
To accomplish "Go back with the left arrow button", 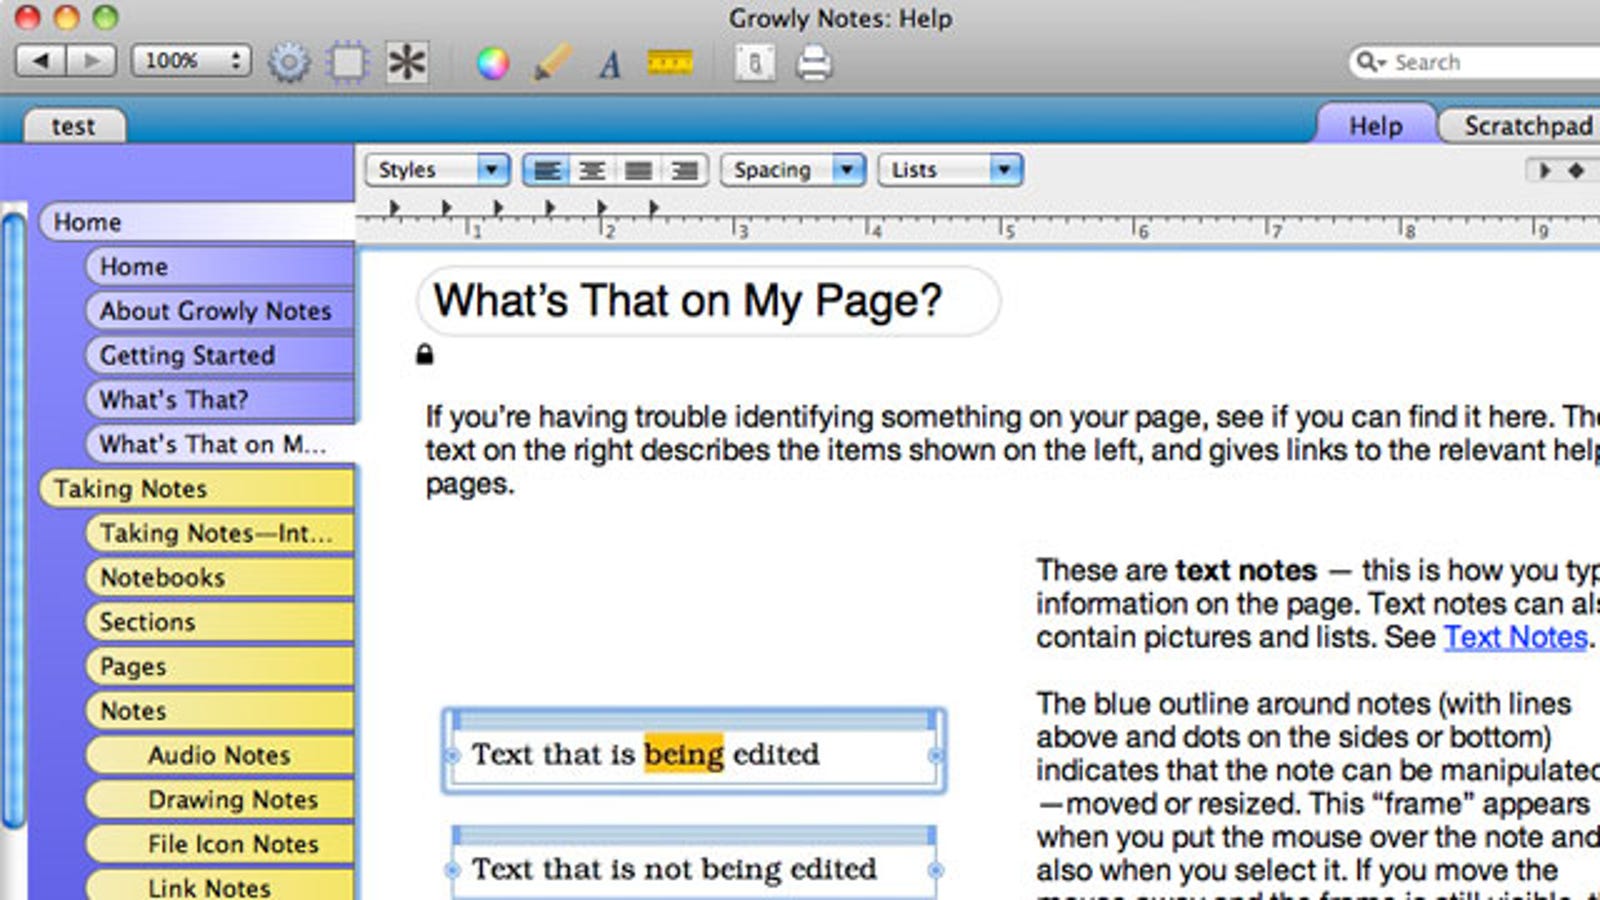I will tap(41, 61).
